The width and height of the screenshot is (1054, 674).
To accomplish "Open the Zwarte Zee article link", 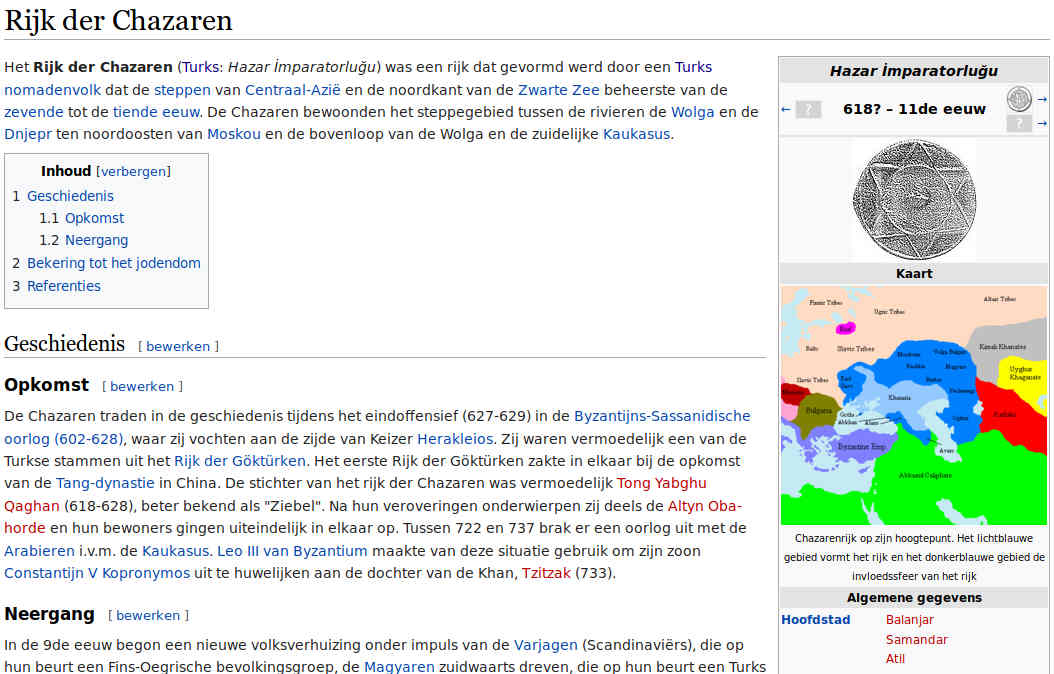I will pos(559,90).
